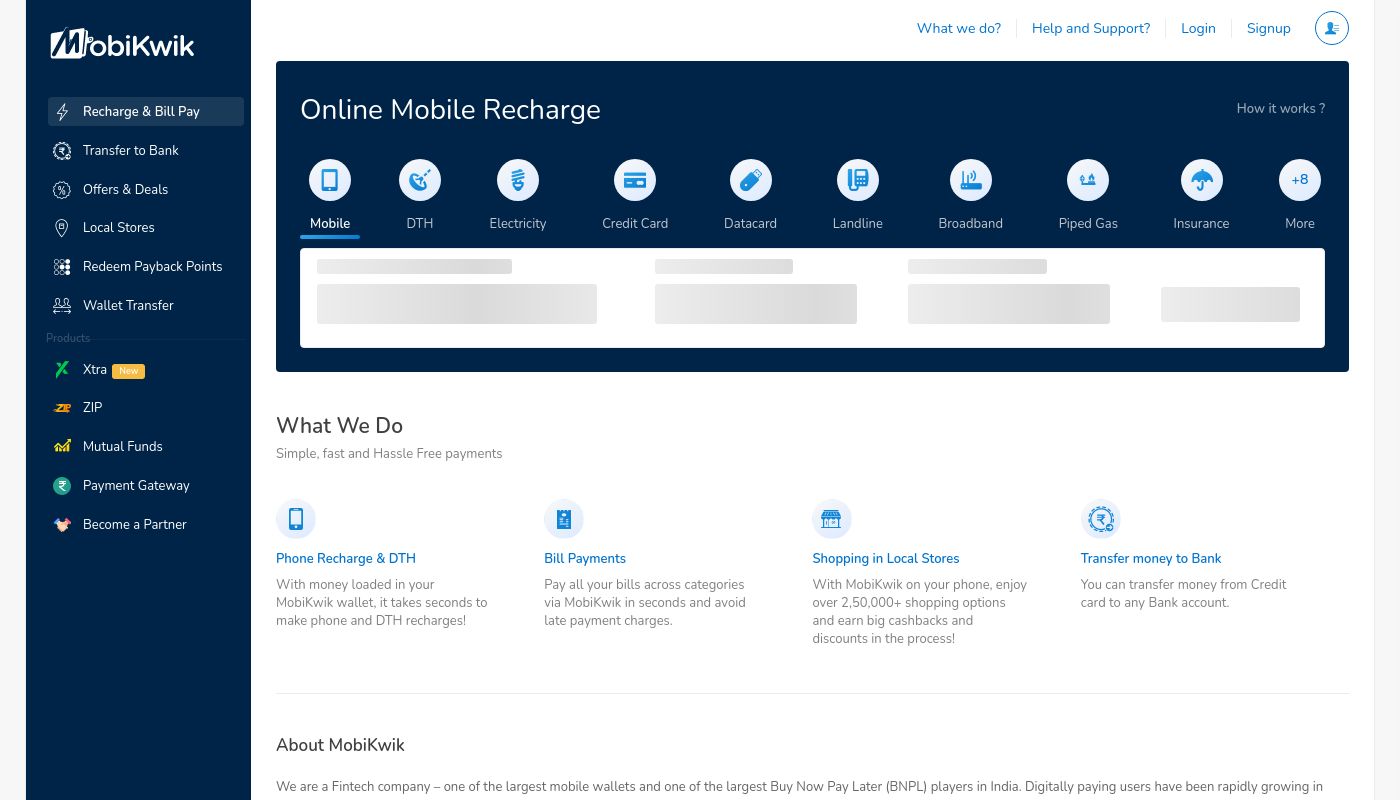Open Transfer to Bank sidebar item
Image resolution: width=1400 pixels, height=800 pixels.
point(131,151)
